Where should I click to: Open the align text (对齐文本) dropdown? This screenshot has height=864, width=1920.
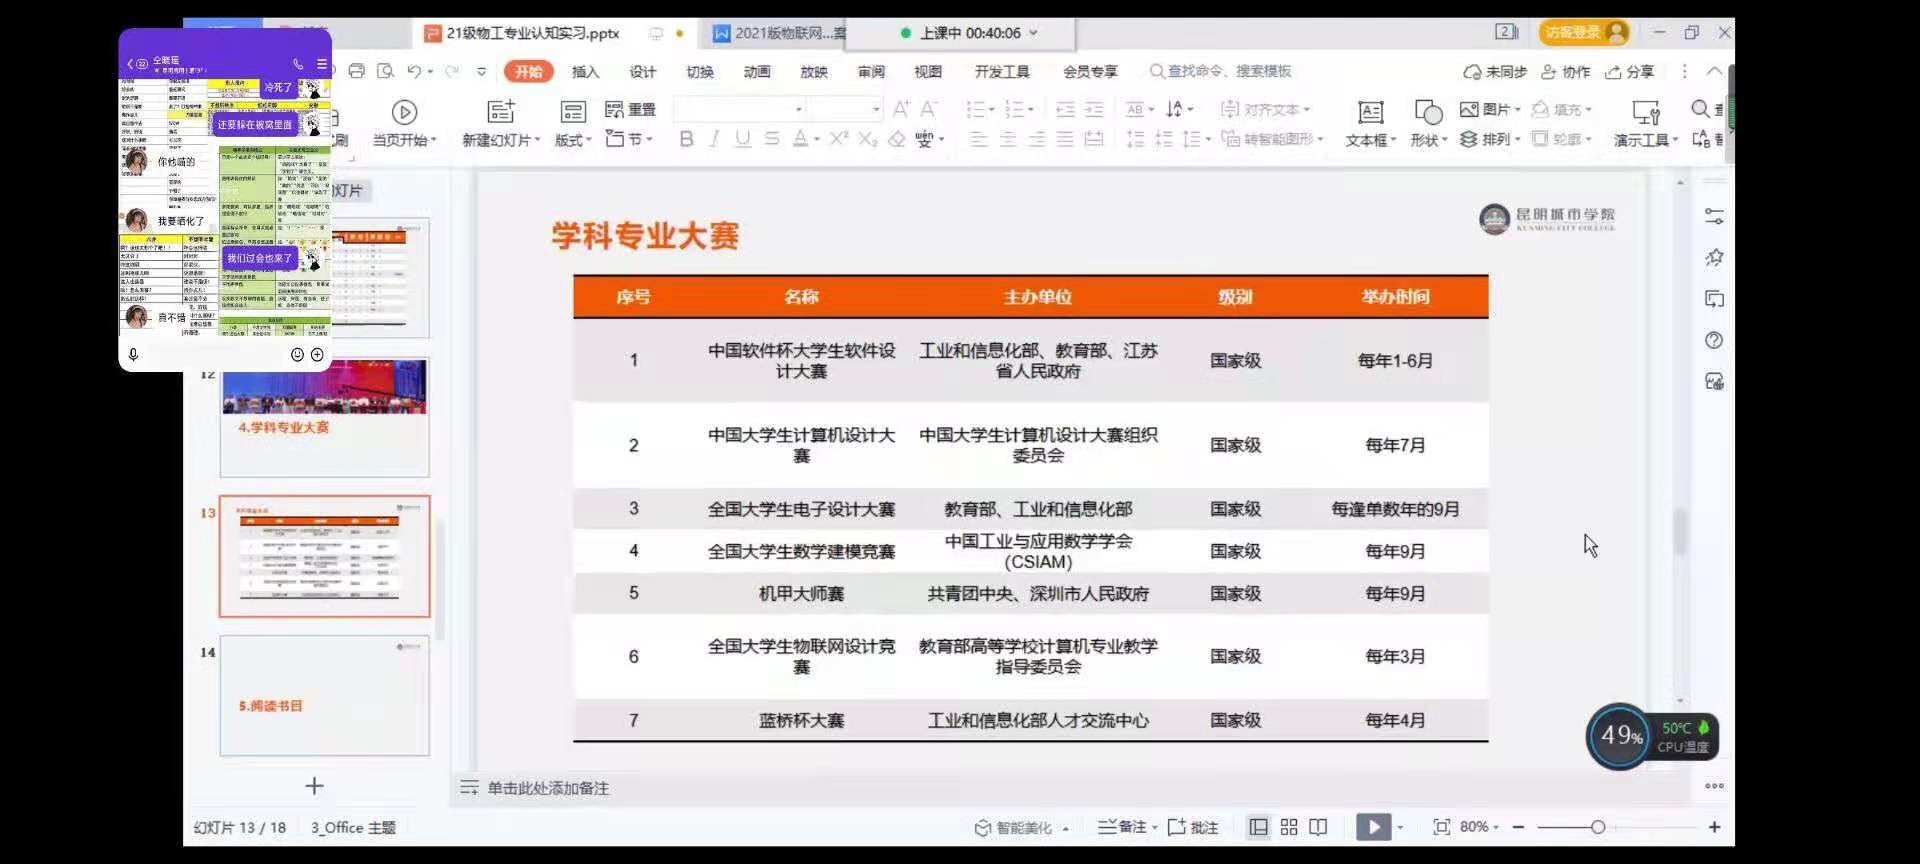click(x=1265, y=109)
